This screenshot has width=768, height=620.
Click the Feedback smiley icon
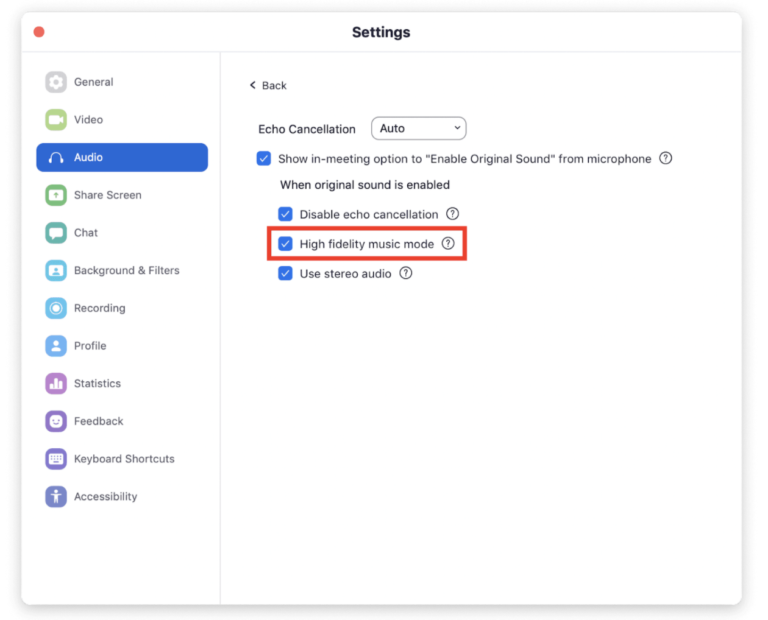pyautogui.click(x=56, y=421)
